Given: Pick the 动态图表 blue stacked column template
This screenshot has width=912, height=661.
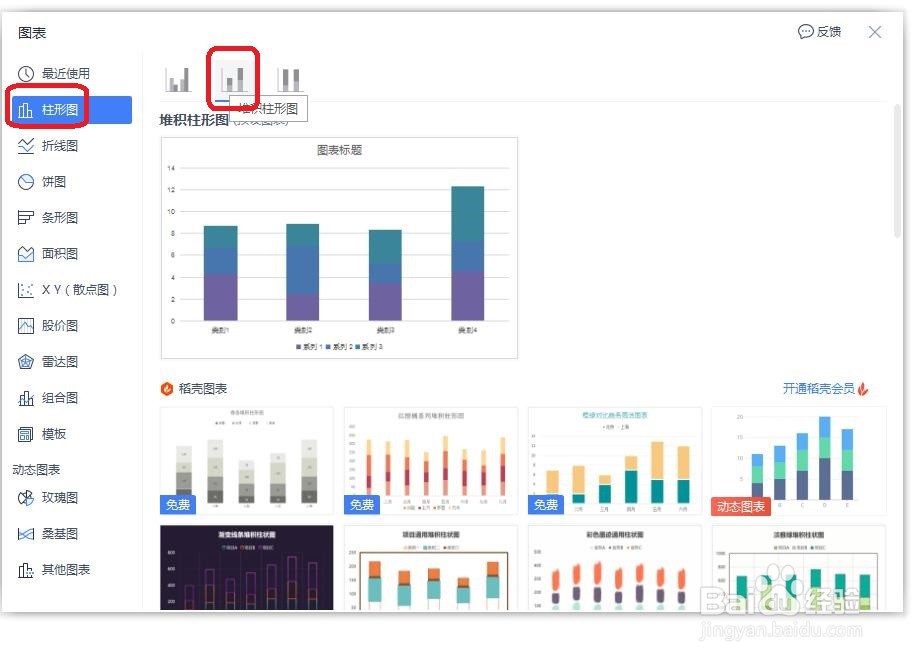Looking at the screenshot, I should click(x=799, y=461).
